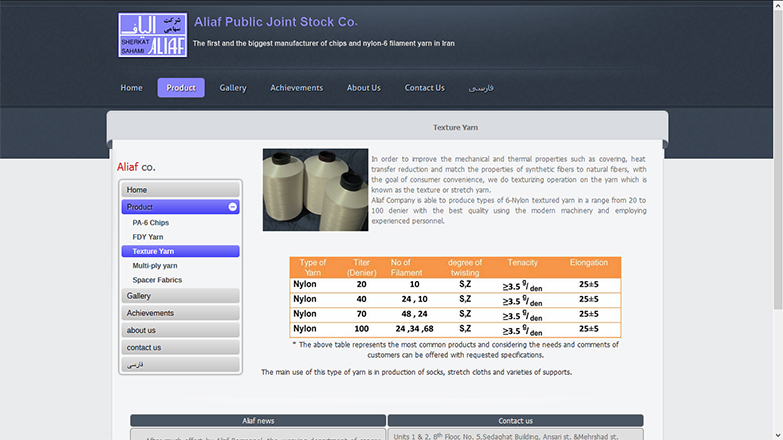The height and width of the screenshot is (440, 783).
Task: Click the yarn spools product photo
Action: tap(316, 190)
